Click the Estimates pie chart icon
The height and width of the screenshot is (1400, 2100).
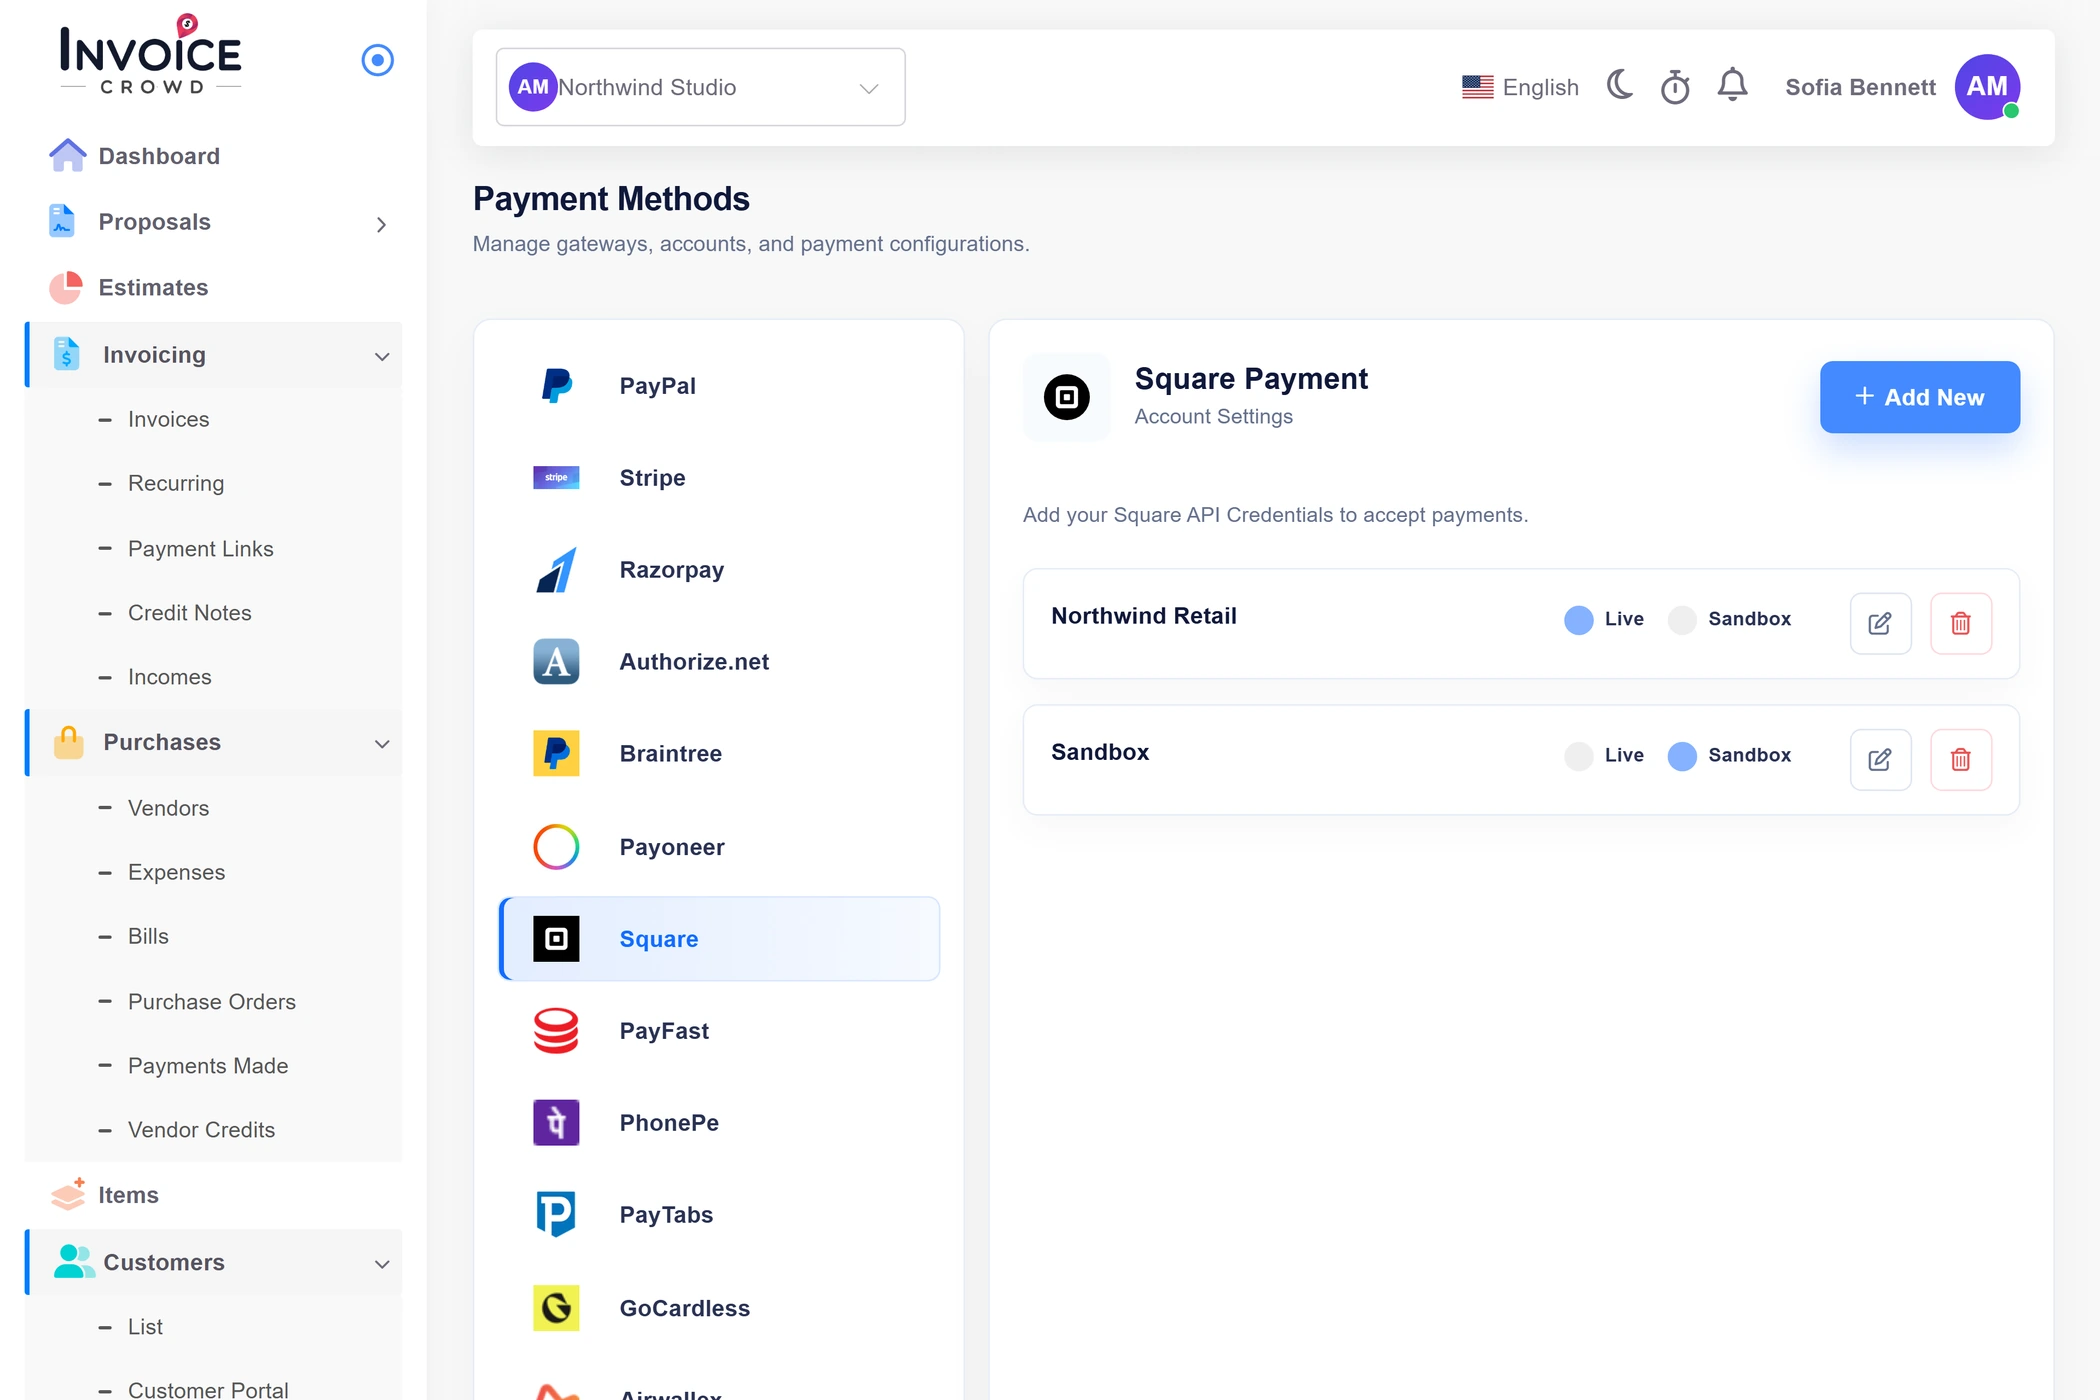(66, 287)
